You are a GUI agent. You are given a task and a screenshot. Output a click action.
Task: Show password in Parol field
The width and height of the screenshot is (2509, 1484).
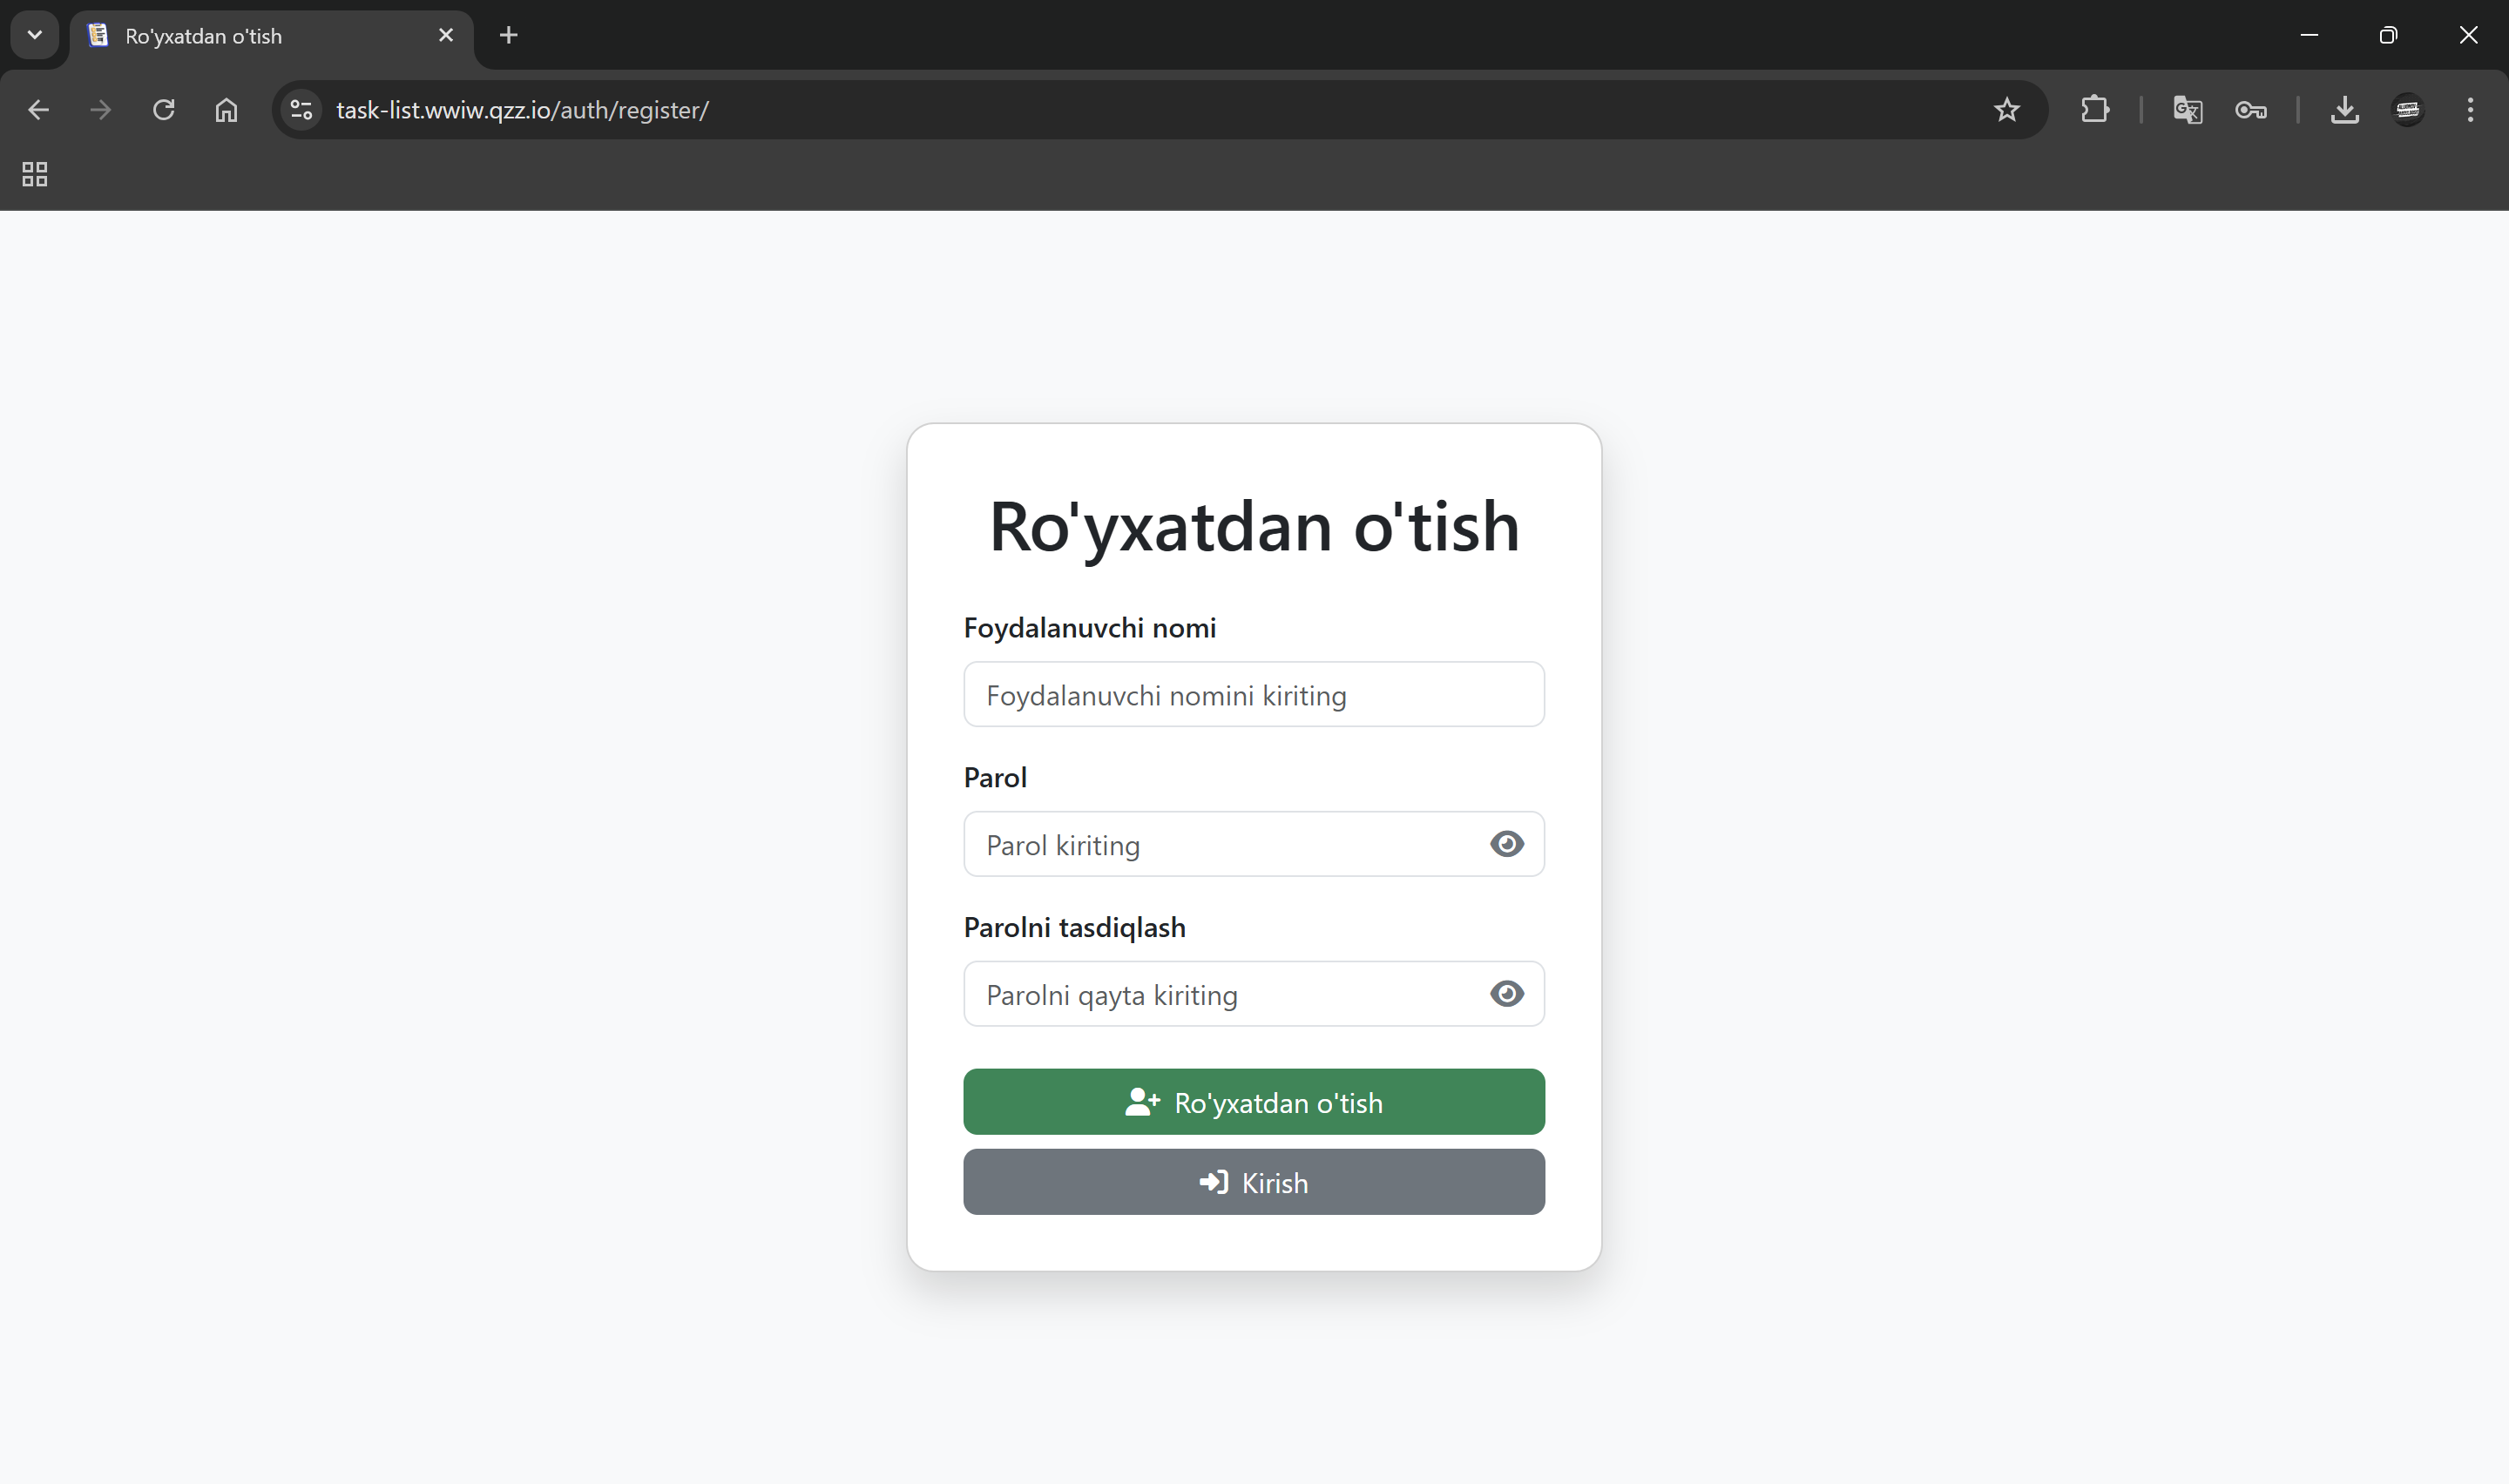coord(1506,844)
